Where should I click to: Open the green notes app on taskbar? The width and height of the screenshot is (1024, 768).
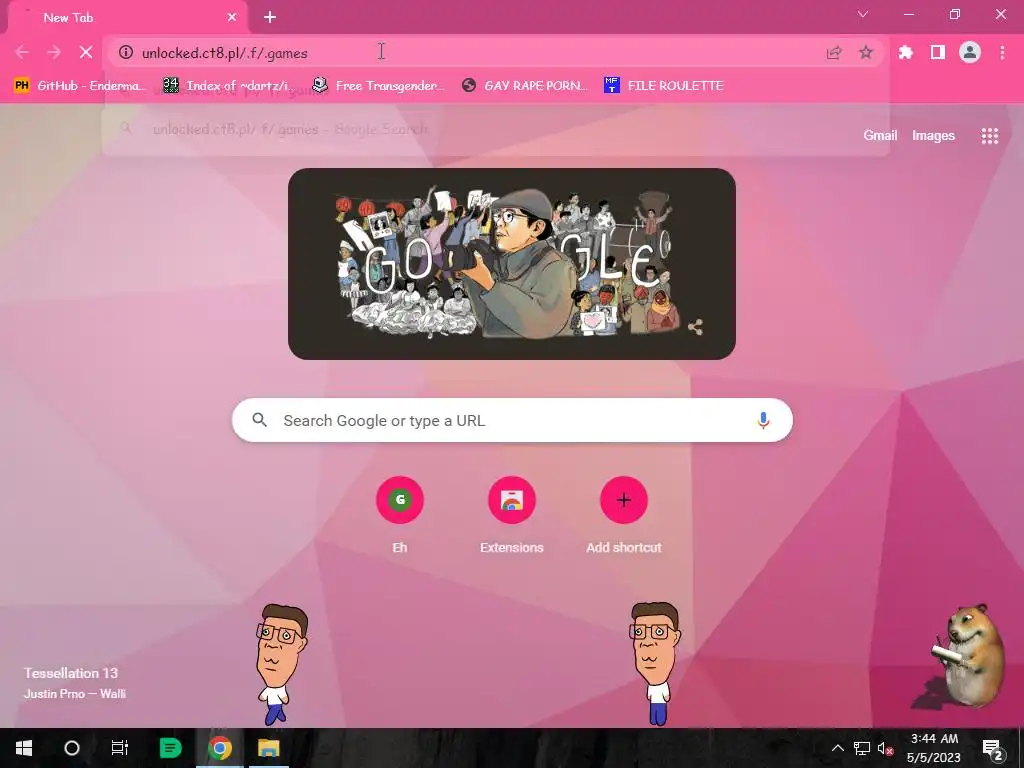[170, 748]
